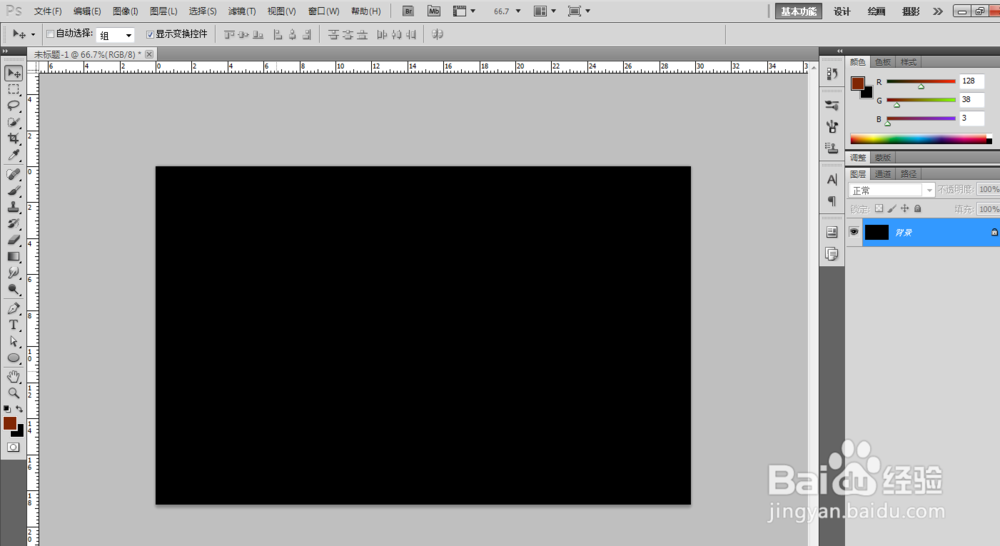The image size is (1000, 546).
Task: Switch to the 色板 tab
Action: (883, 62)
